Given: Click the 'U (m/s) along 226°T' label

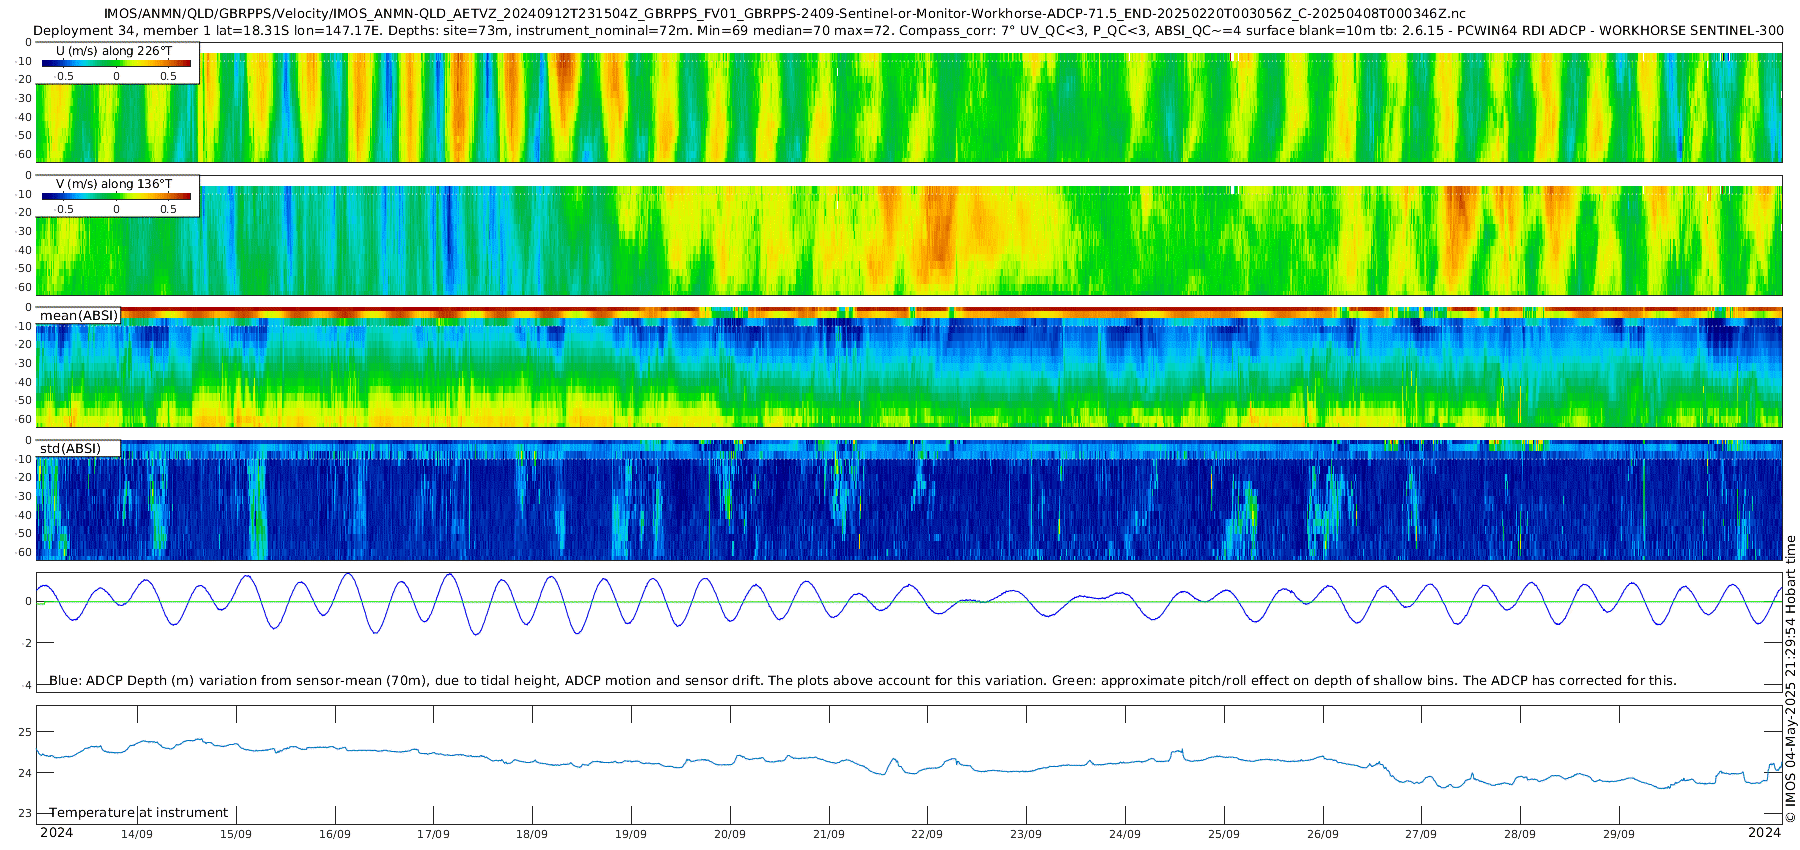Looking at the screenshot, I should click(114, 50).
